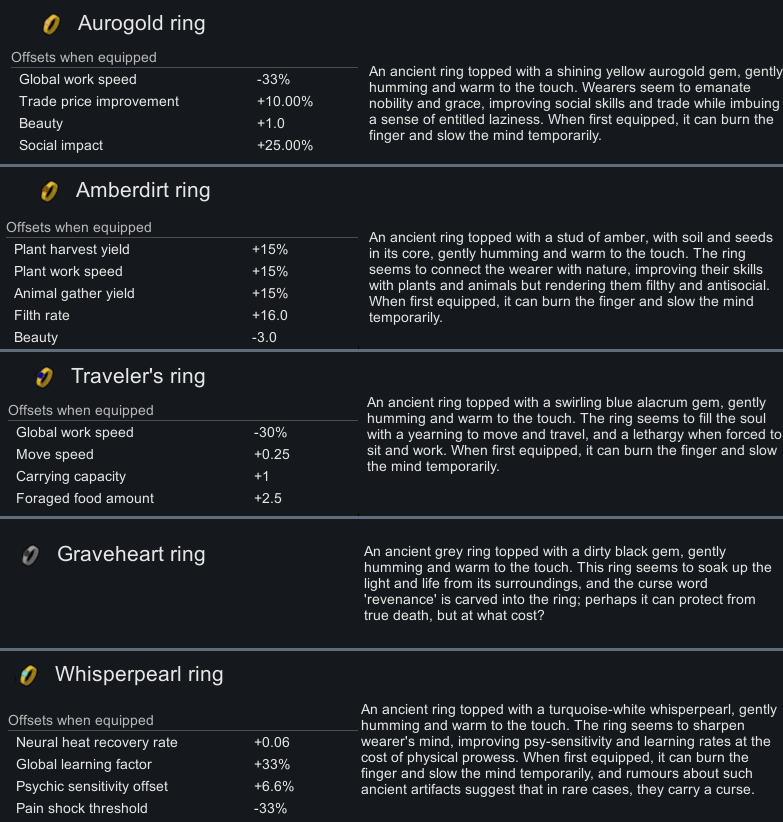Click the Traveler's ring heading

coord(138,376)
